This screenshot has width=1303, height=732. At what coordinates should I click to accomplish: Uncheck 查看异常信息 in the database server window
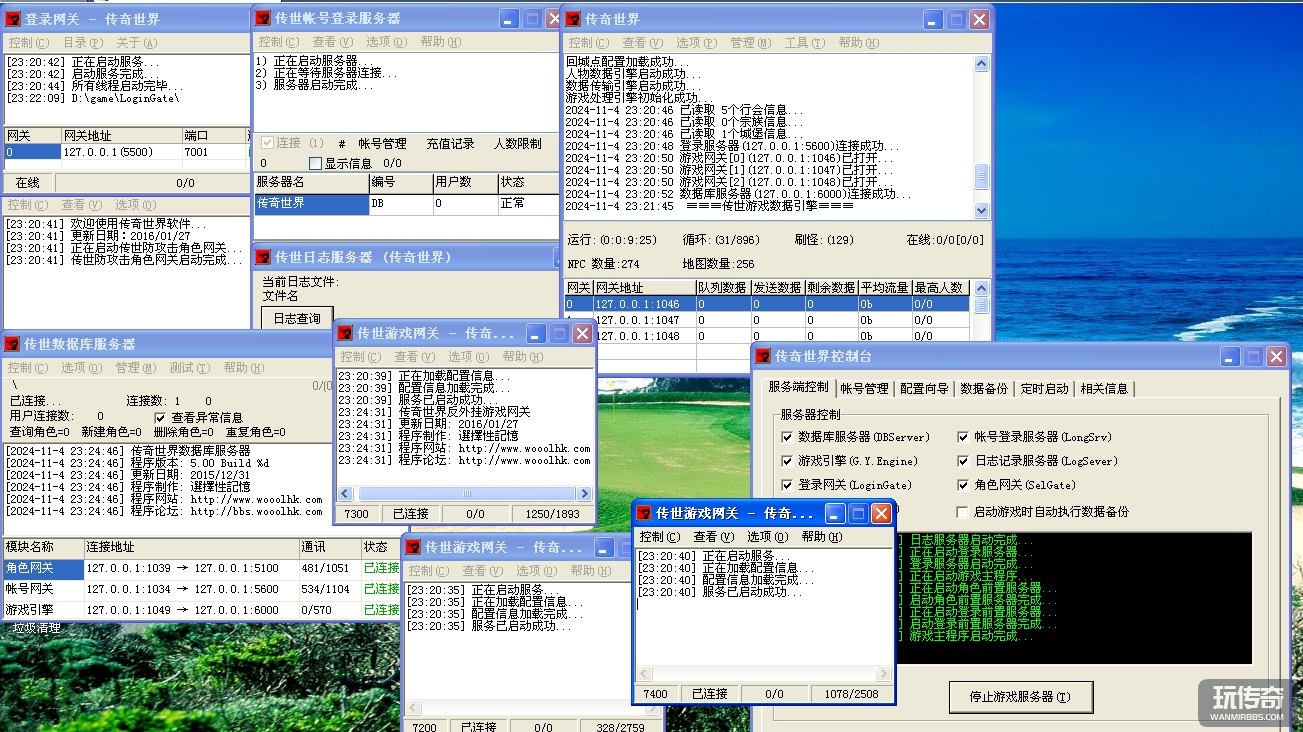click(x=160, y=417)
